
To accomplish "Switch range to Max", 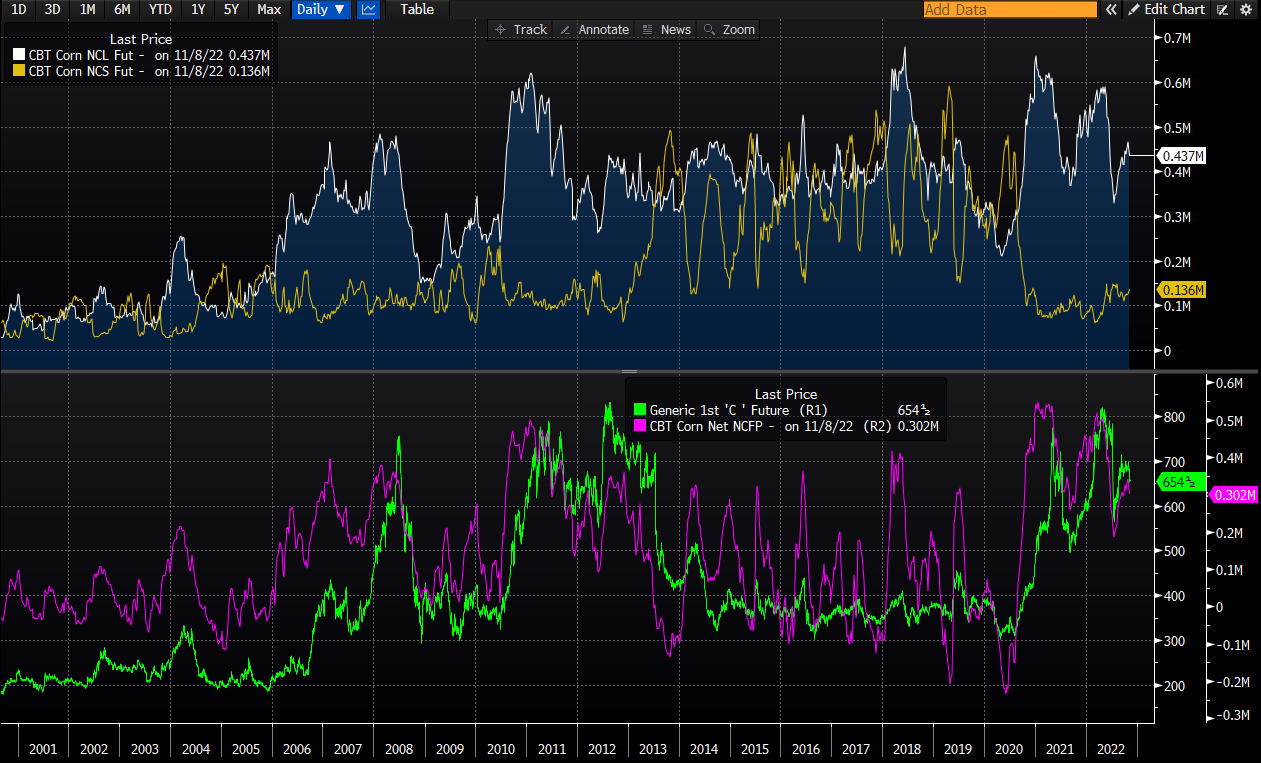I will pyautogui.click(x=268, y=9).
